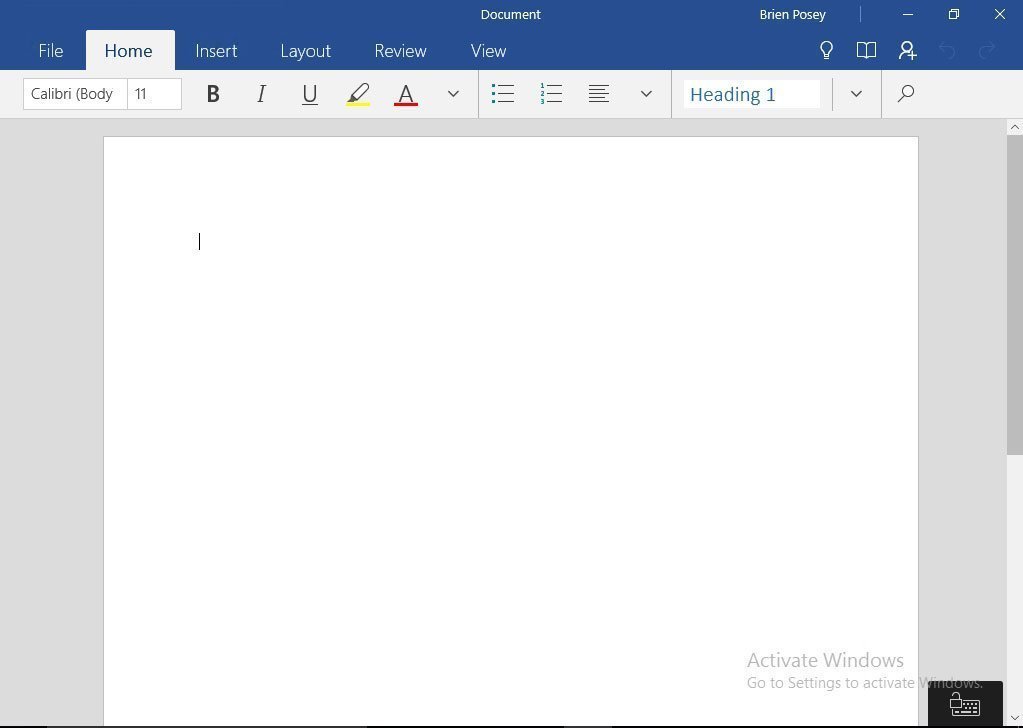Viewport: 1023px width, 728px height.
Task: Open the styles gallery dropdown
Action: pyautogui.click(x=856, y=93)
